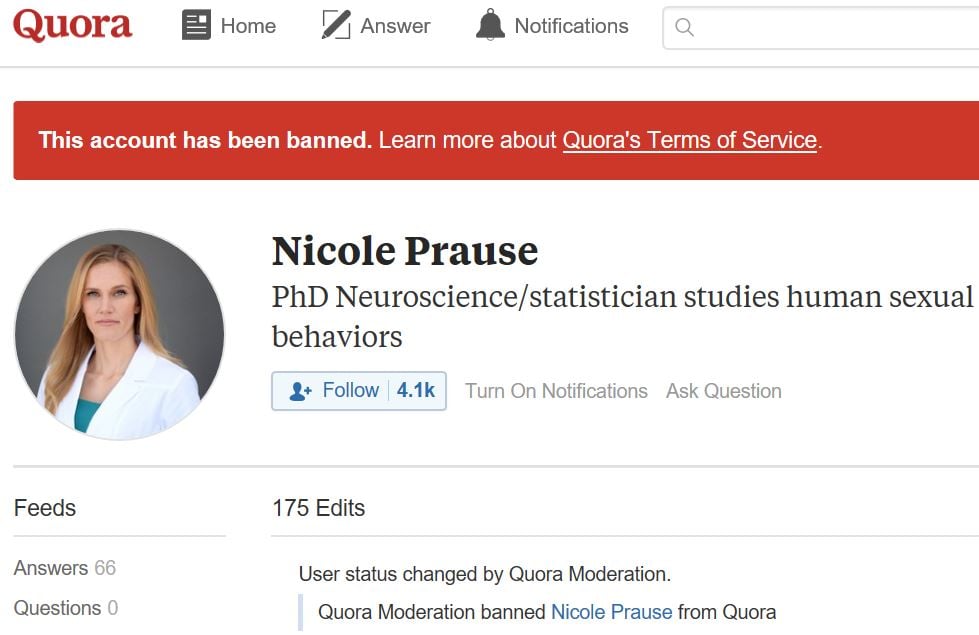Click the 175 Edits heading
The height and width of the screenshot is (635, 979).
tap(318, 508)
